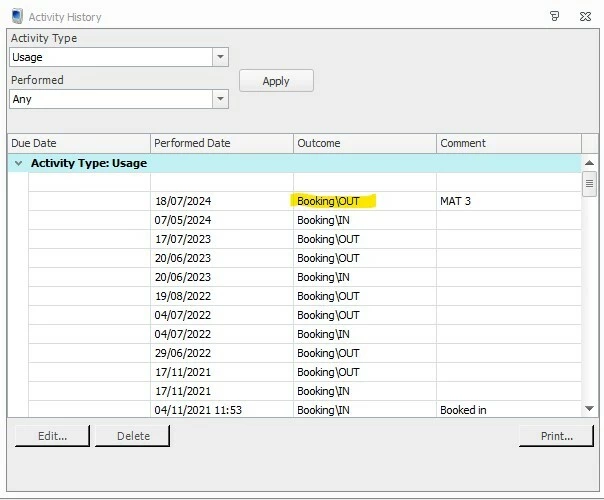
Task: Click the Activity History window icon
Action: 16,16
